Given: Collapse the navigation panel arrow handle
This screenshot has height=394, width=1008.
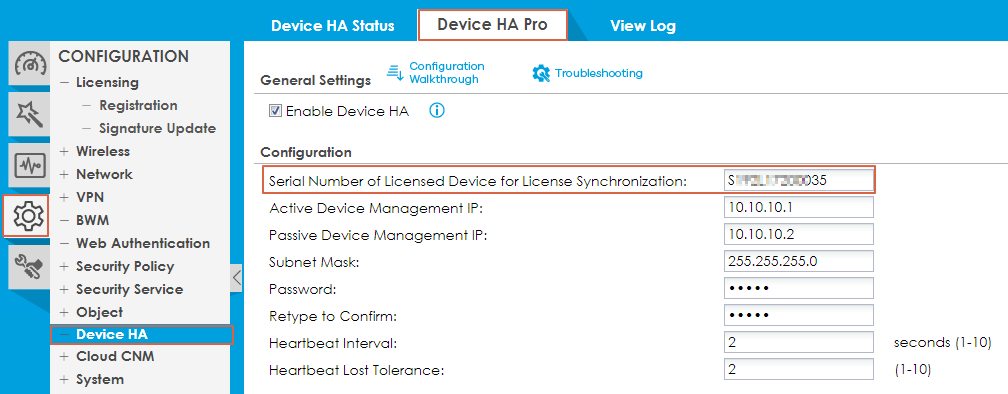Looking at the screenshot, I should pyautogui.click(x=237, y=278).
